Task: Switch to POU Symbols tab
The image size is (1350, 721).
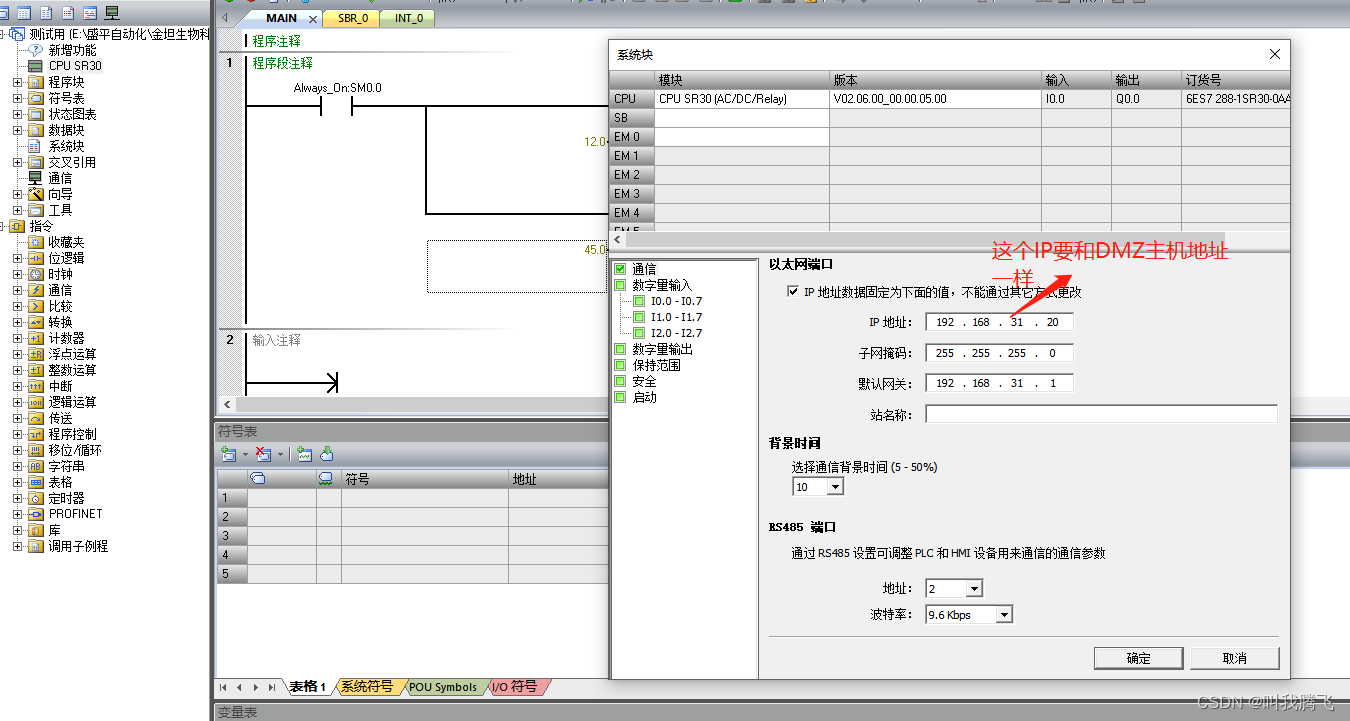Action: pyautogui.click(x=443, y=687)
